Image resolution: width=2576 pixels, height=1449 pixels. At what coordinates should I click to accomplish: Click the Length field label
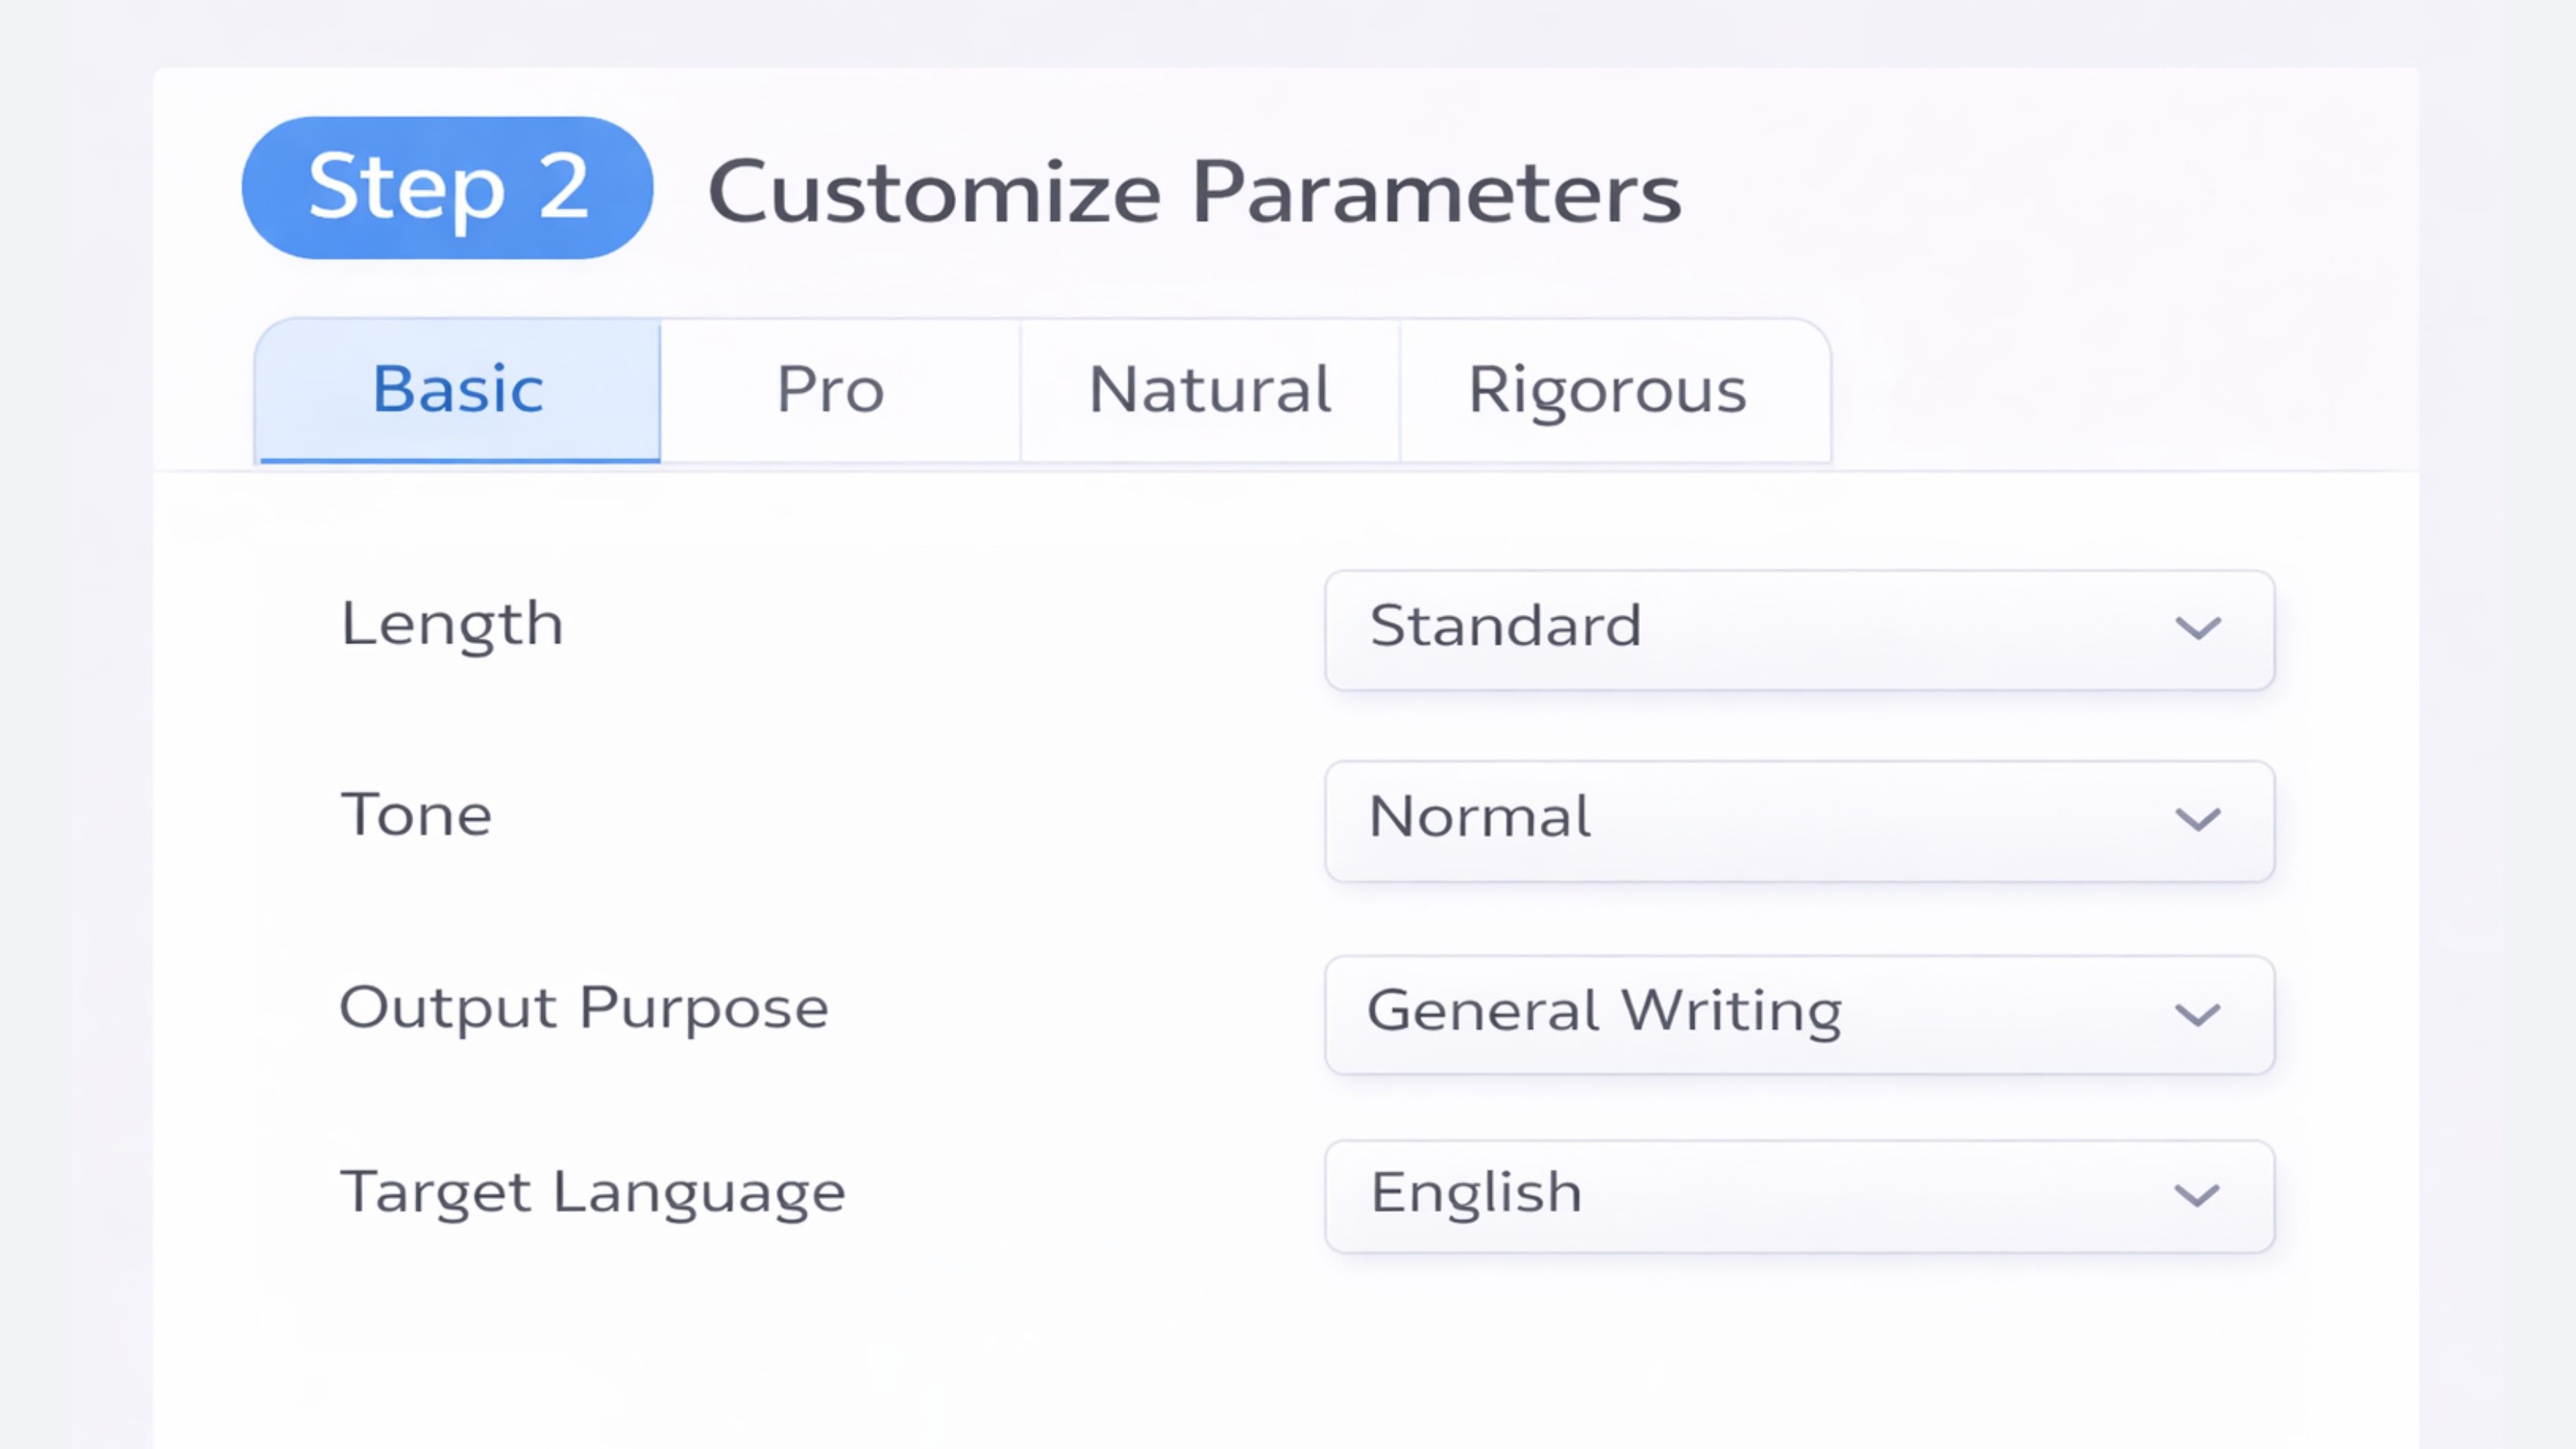452,625
